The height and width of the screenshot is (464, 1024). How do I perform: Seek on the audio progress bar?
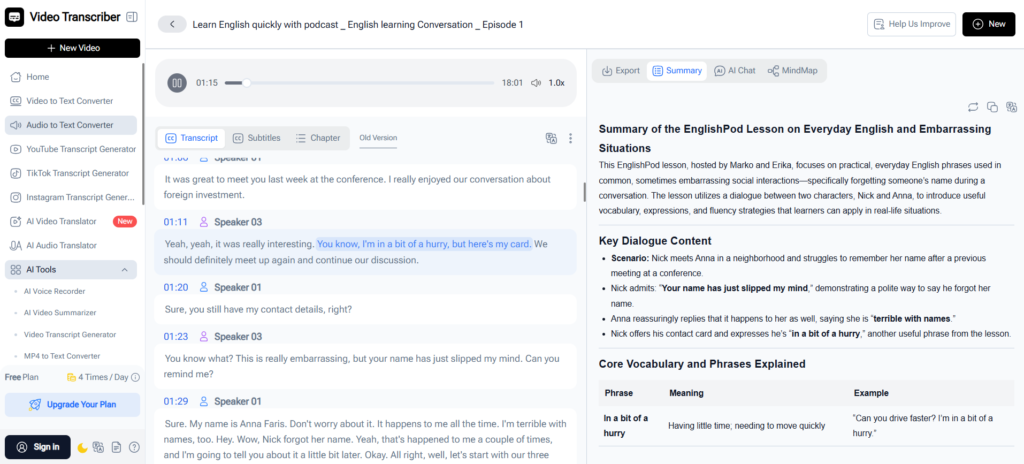tap(359, 83)
